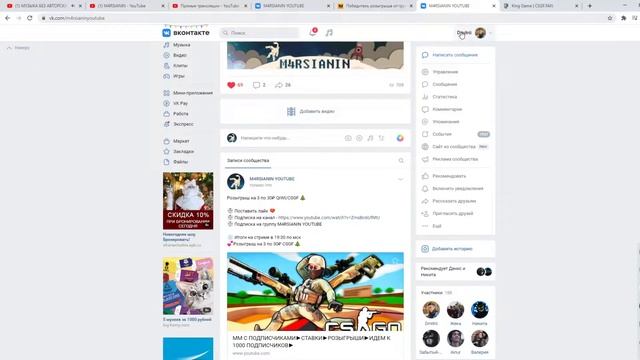Screen dimensions: 640x360
Task: Click the search field in VK header
Action: pyautogui.click(x=260, y=33)
